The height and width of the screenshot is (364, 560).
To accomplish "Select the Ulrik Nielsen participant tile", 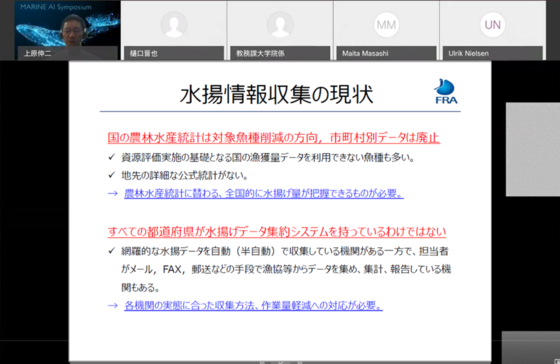I will (492, 30).
